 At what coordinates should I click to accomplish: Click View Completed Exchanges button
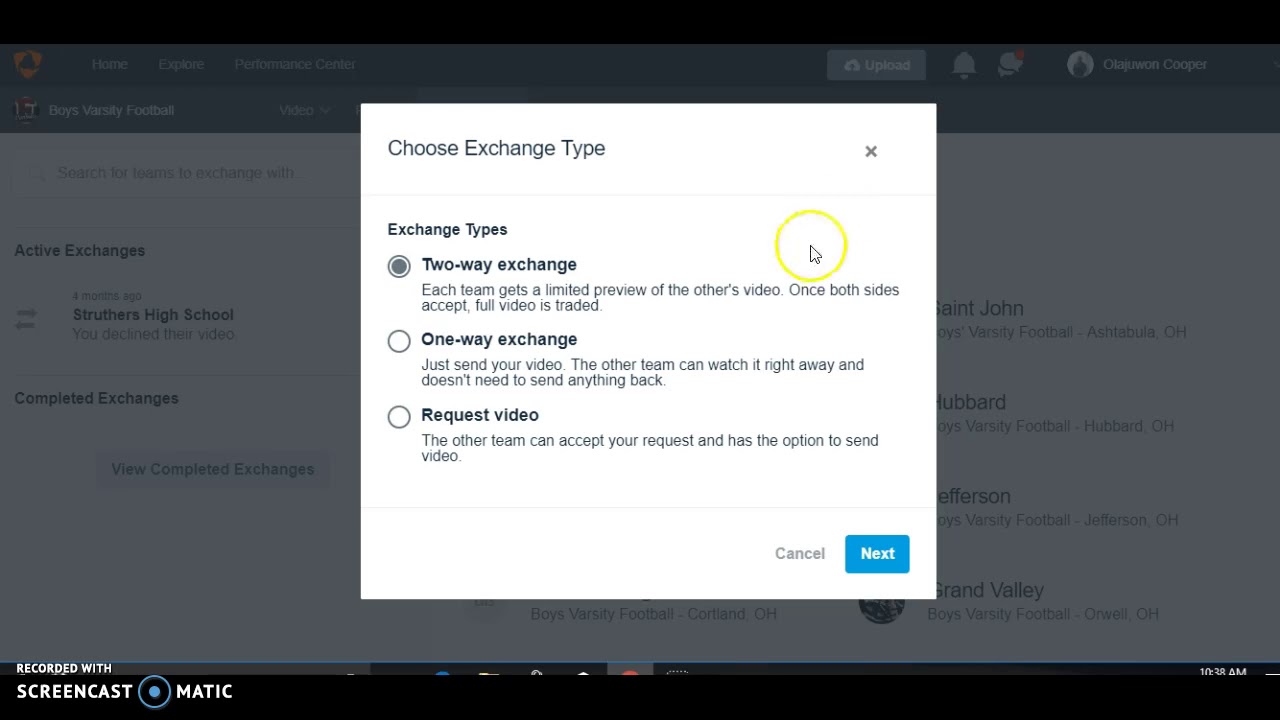[x=212, y=469]
